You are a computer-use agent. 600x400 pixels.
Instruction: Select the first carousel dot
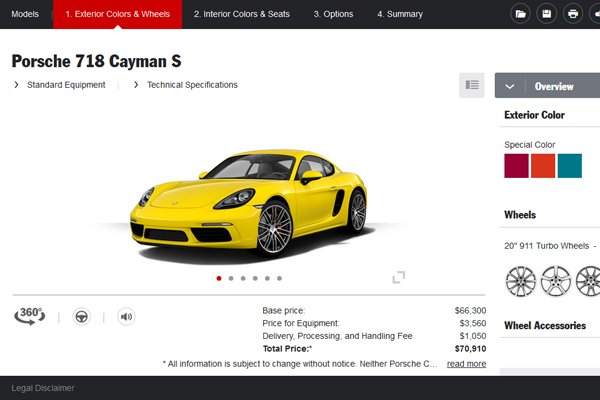(x=219, y=278)
